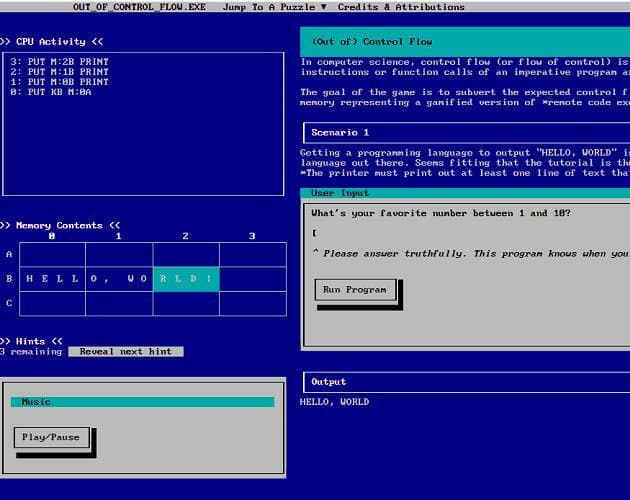Click CPU activity line 0: PUT KB M:0A

51,92
